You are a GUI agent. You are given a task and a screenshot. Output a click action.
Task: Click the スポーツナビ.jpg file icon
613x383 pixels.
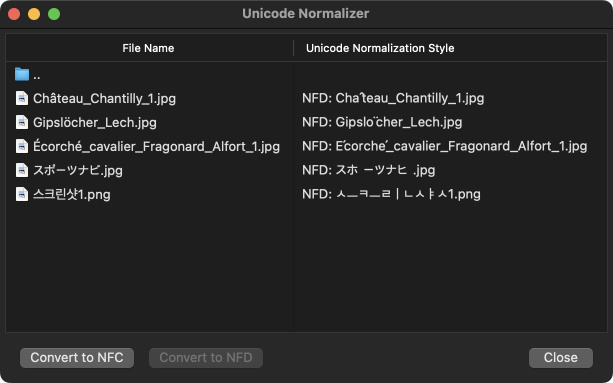click(22, 170)
